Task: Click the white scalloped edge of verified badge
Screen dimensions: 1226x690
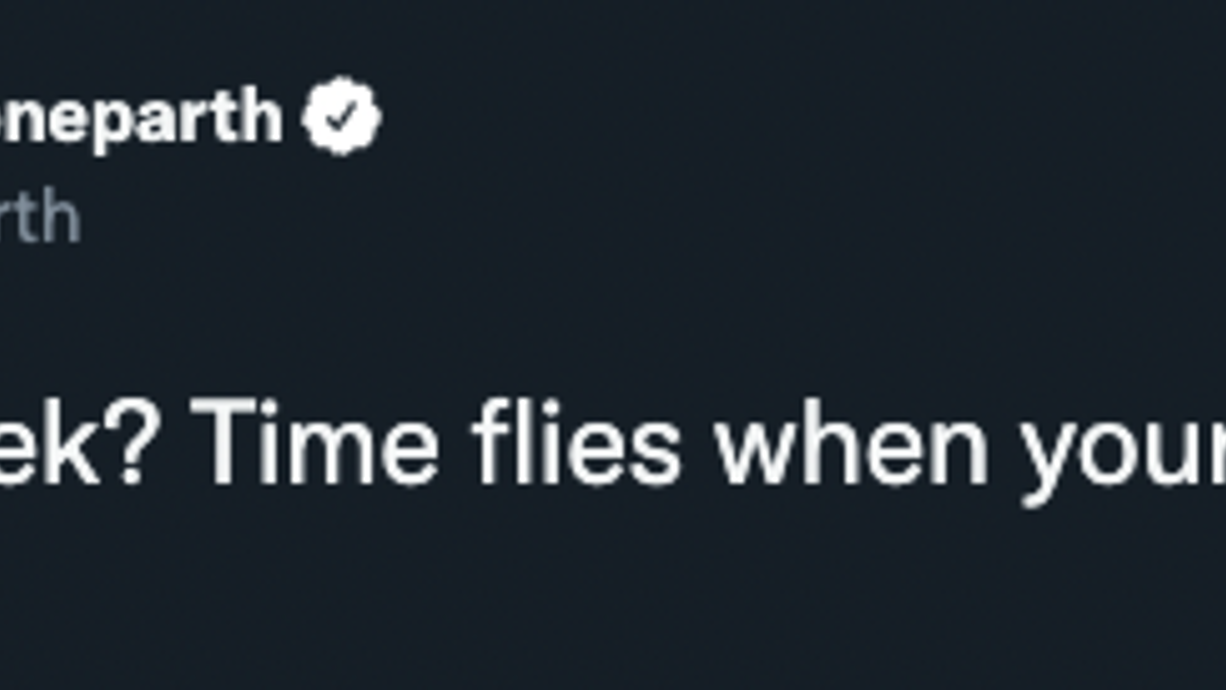Action: pos(342,83)
